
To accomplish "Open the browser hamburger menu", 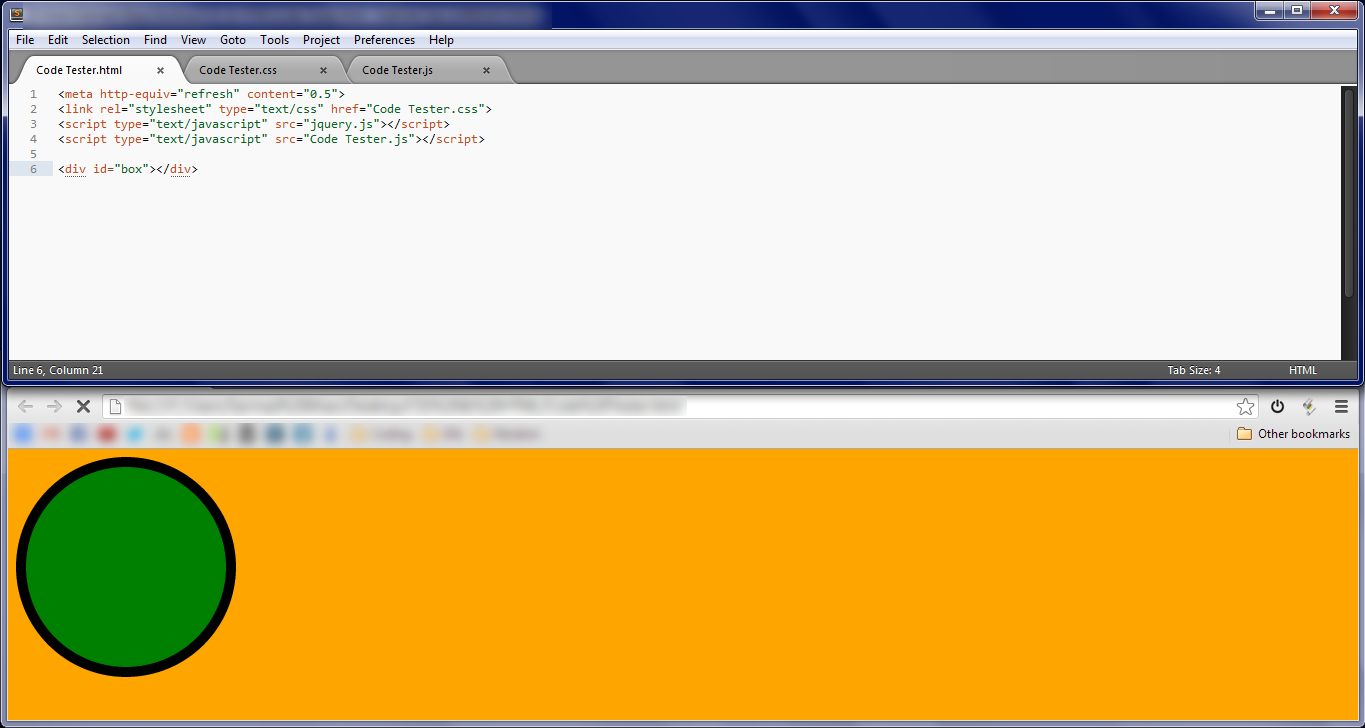I will point(1341,406).
